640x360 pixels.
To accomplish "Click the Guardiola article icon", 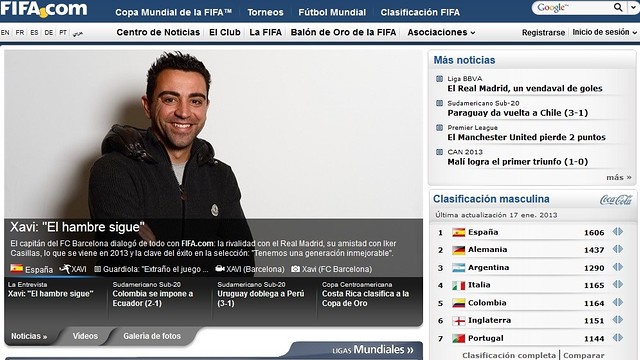I will point(98,269).
